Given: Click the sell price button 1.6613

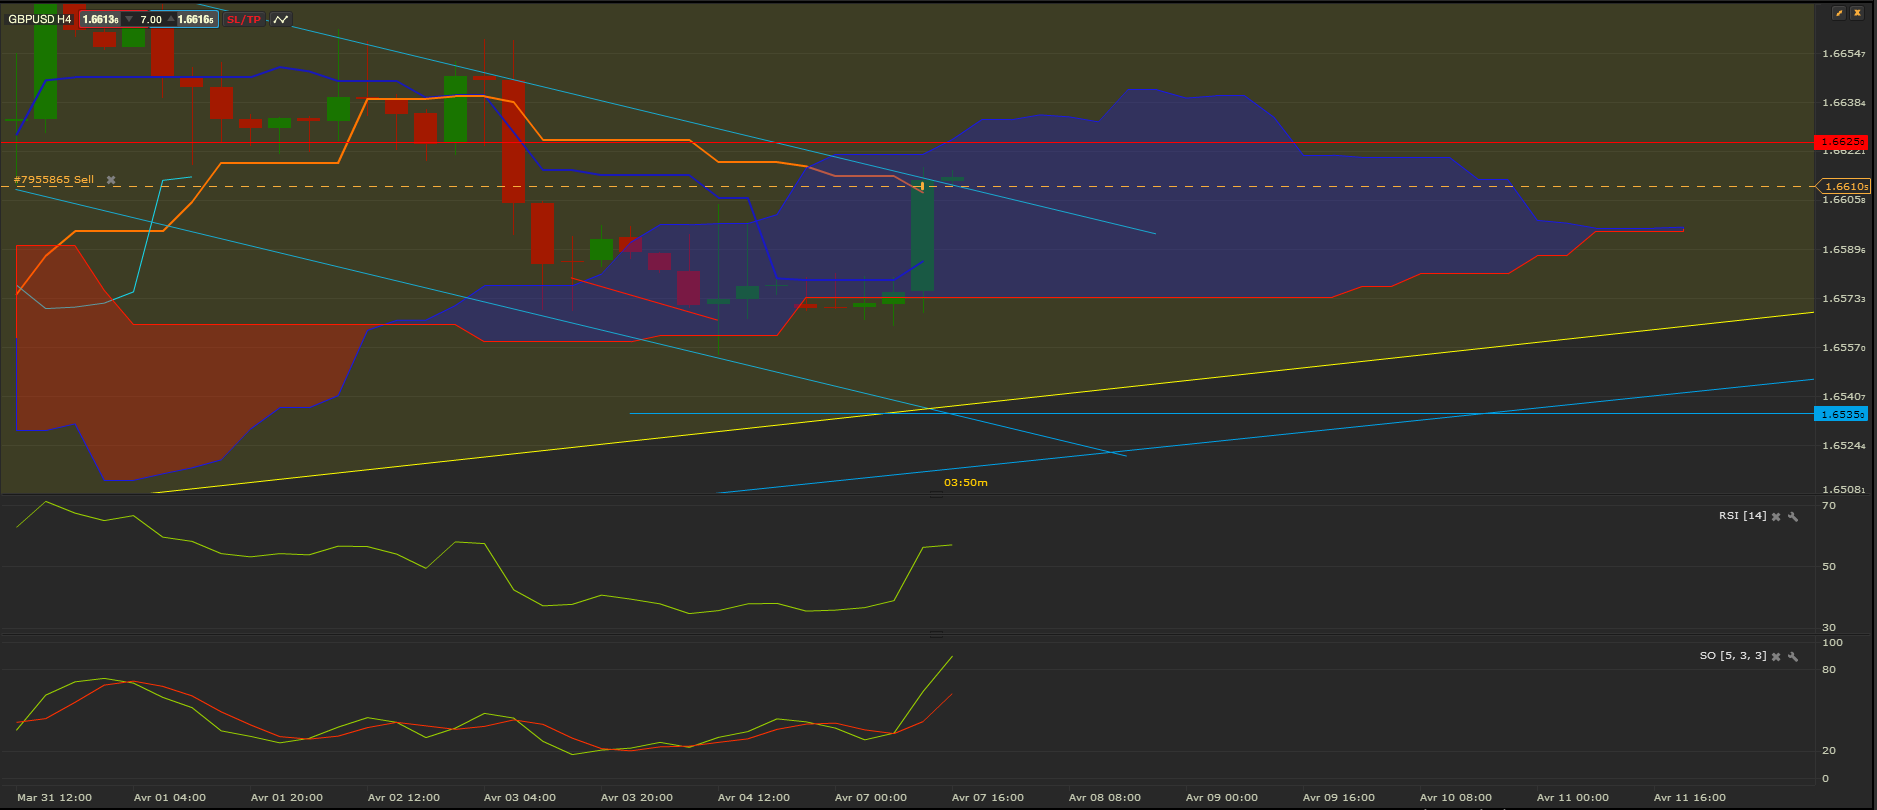Looking at the screenshot, I should coord(100,19).
